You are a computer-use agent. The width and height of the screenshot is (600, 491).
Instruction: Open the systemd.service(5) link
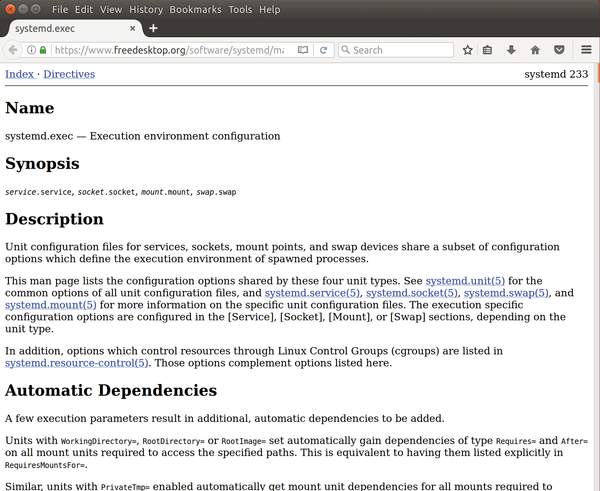point(312,293)
